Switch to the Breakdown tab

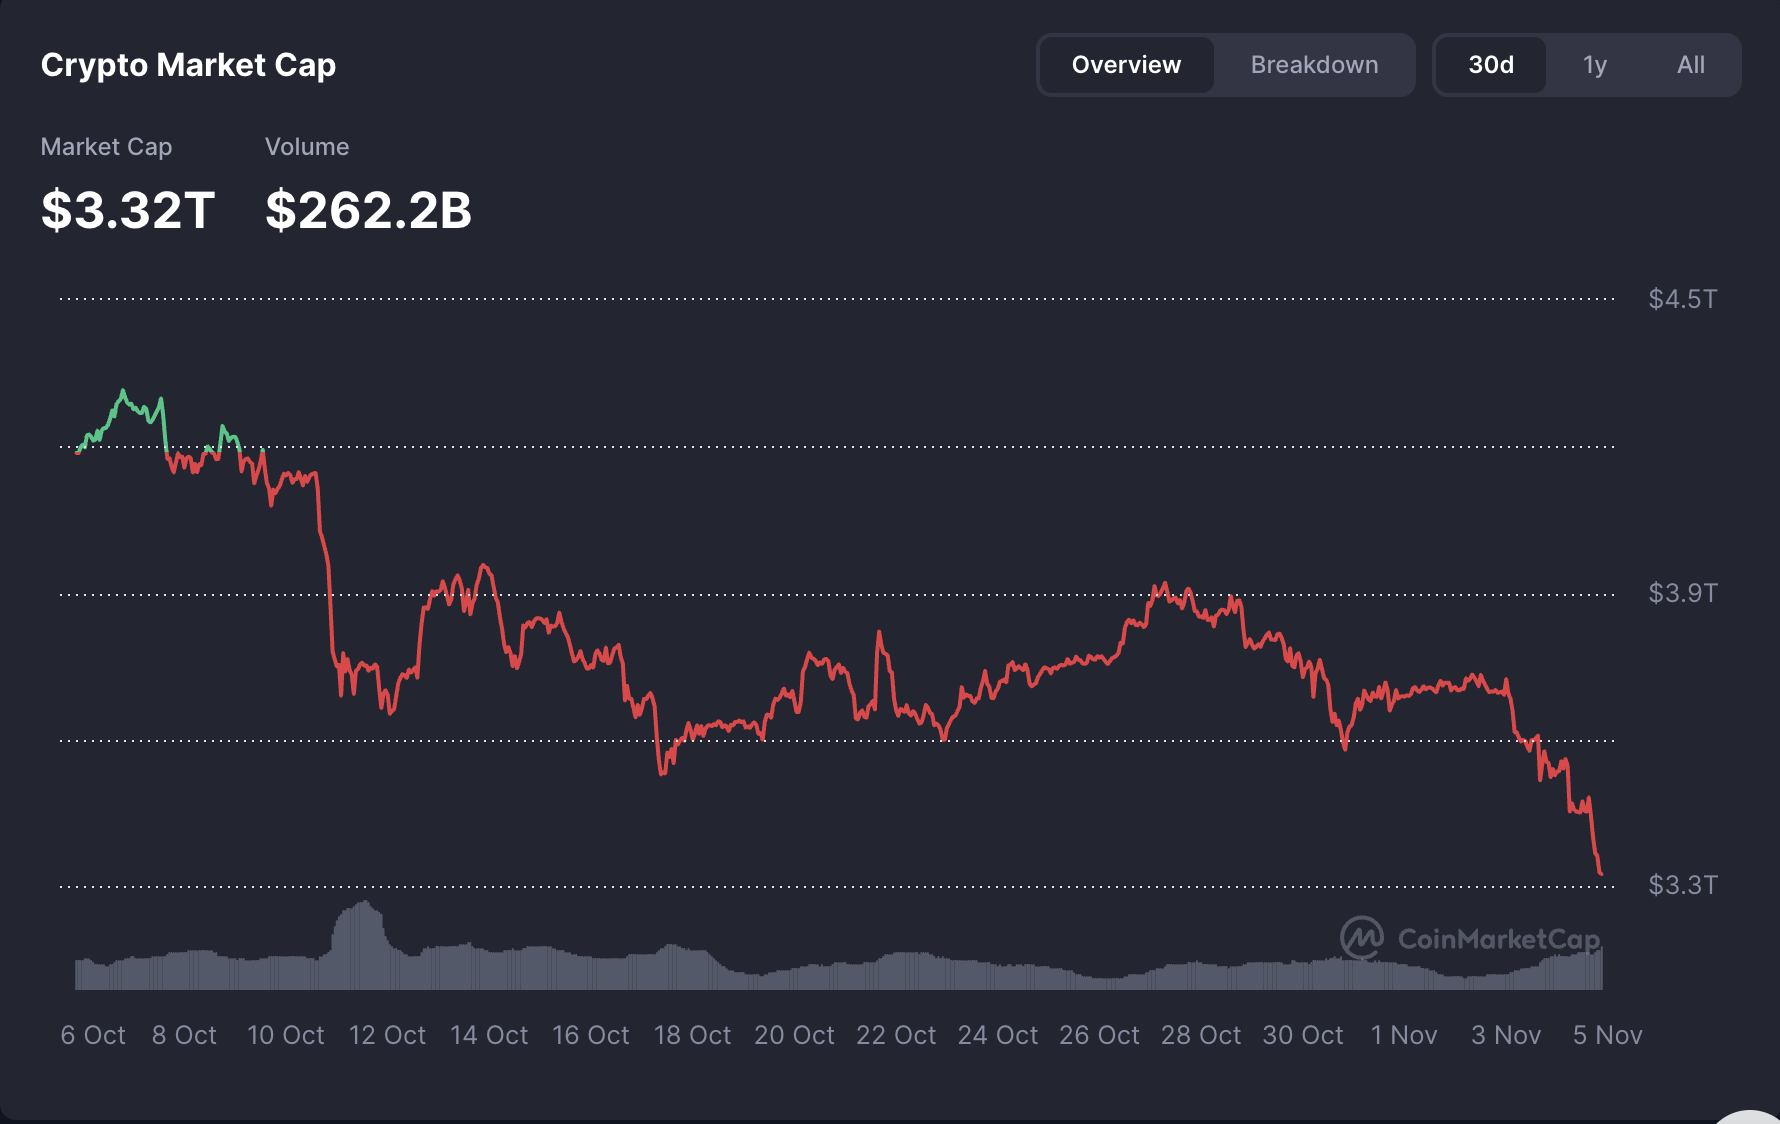(1314, 64)
